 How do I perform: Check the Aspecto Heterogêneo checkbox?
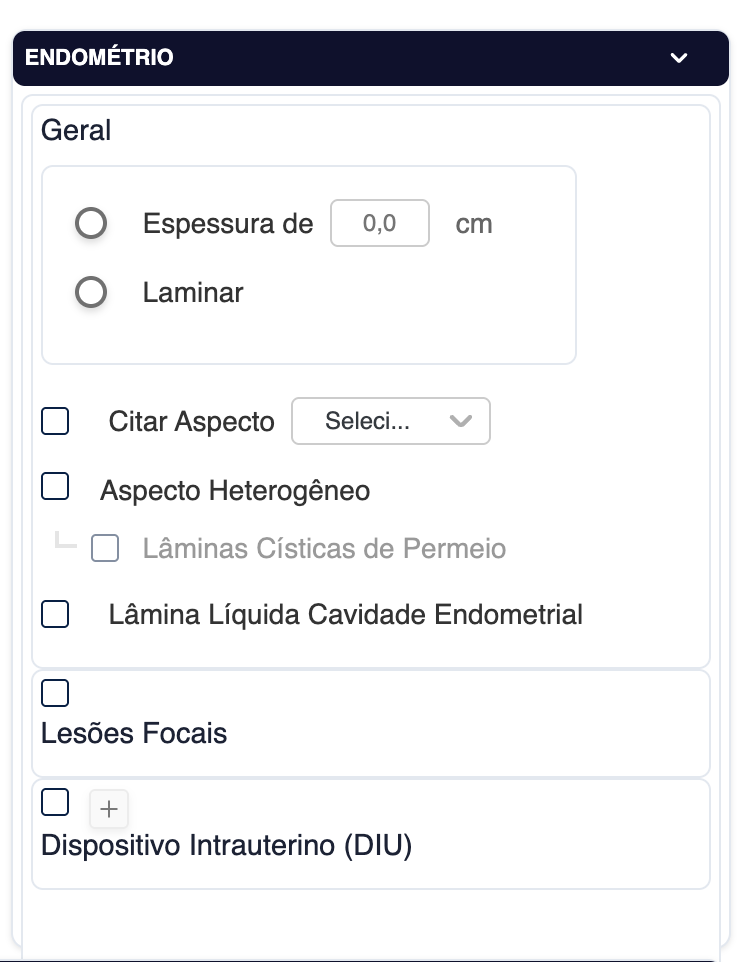55,487
